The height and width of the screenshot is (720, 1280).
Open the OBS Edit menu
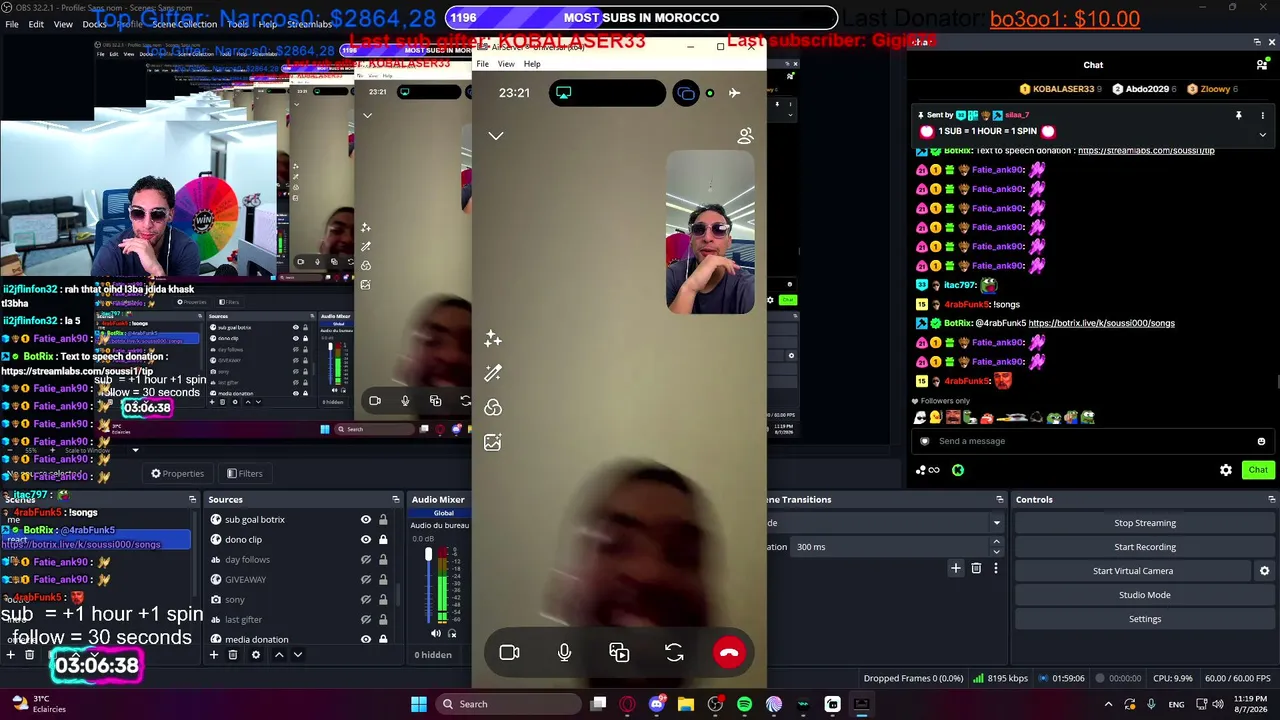point(36,24)
